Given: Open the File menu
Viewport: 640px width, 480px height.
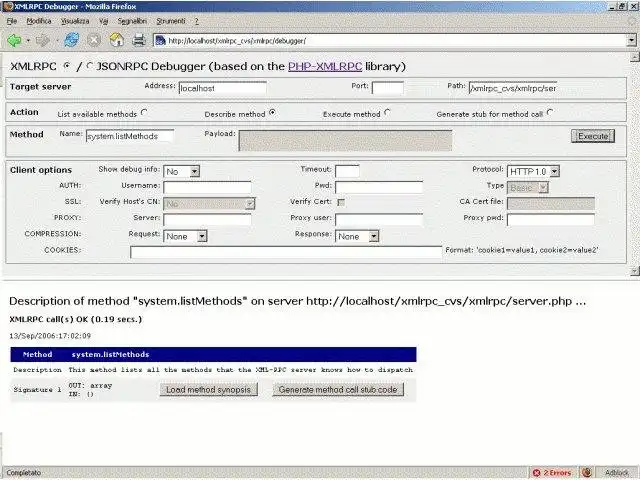Looking at the screenshot, I should tap(12, 21).
